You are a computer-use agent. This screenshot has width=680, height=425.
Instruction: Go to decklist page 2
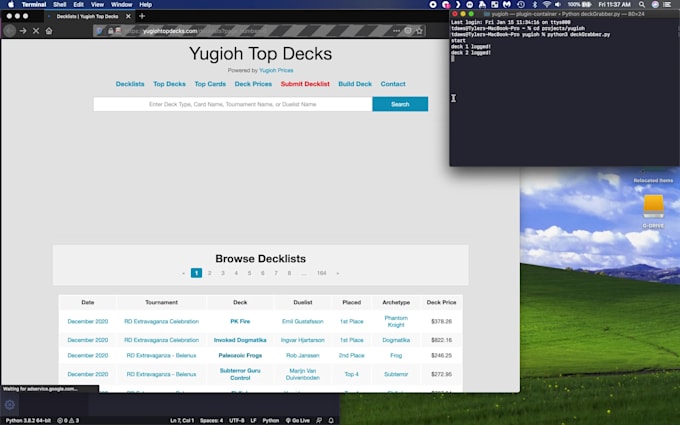[209, 273]
